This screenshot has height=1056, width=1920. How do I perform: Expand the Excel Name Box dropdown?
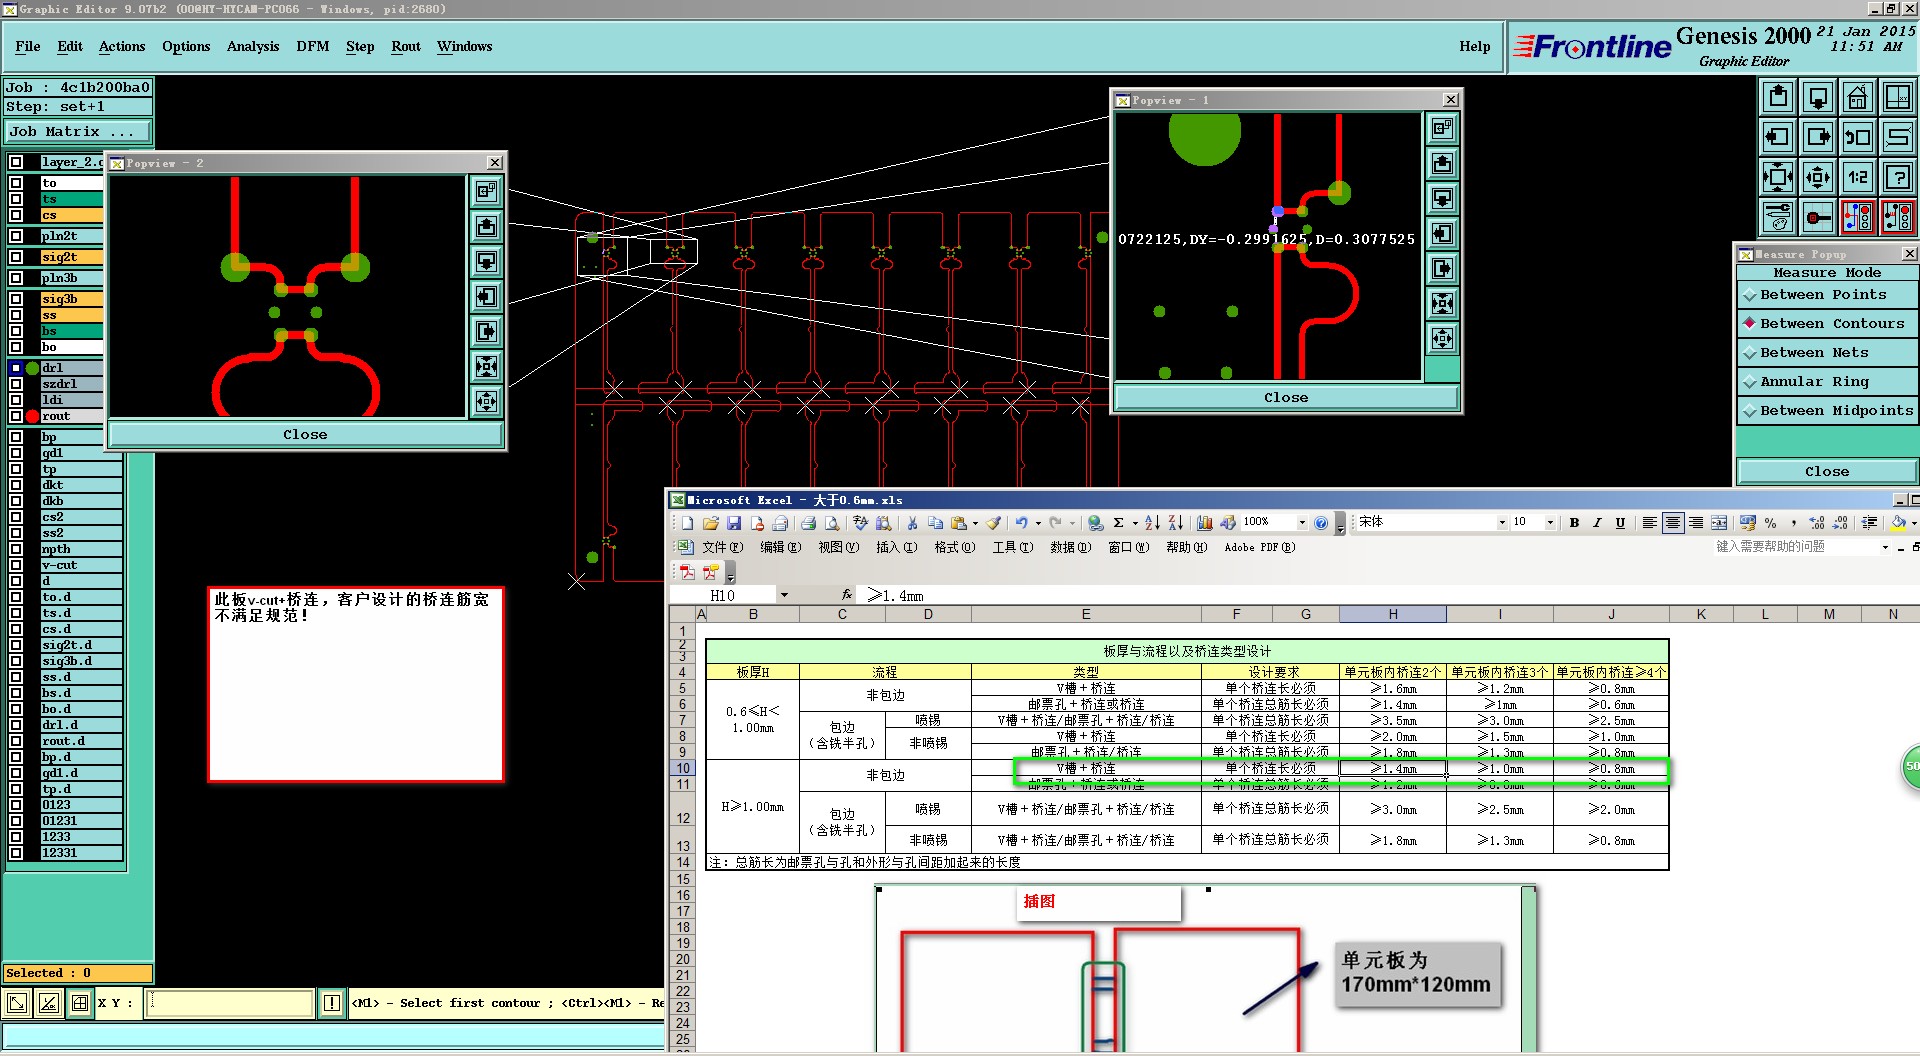pyautogui.click(x=784, y=595)
